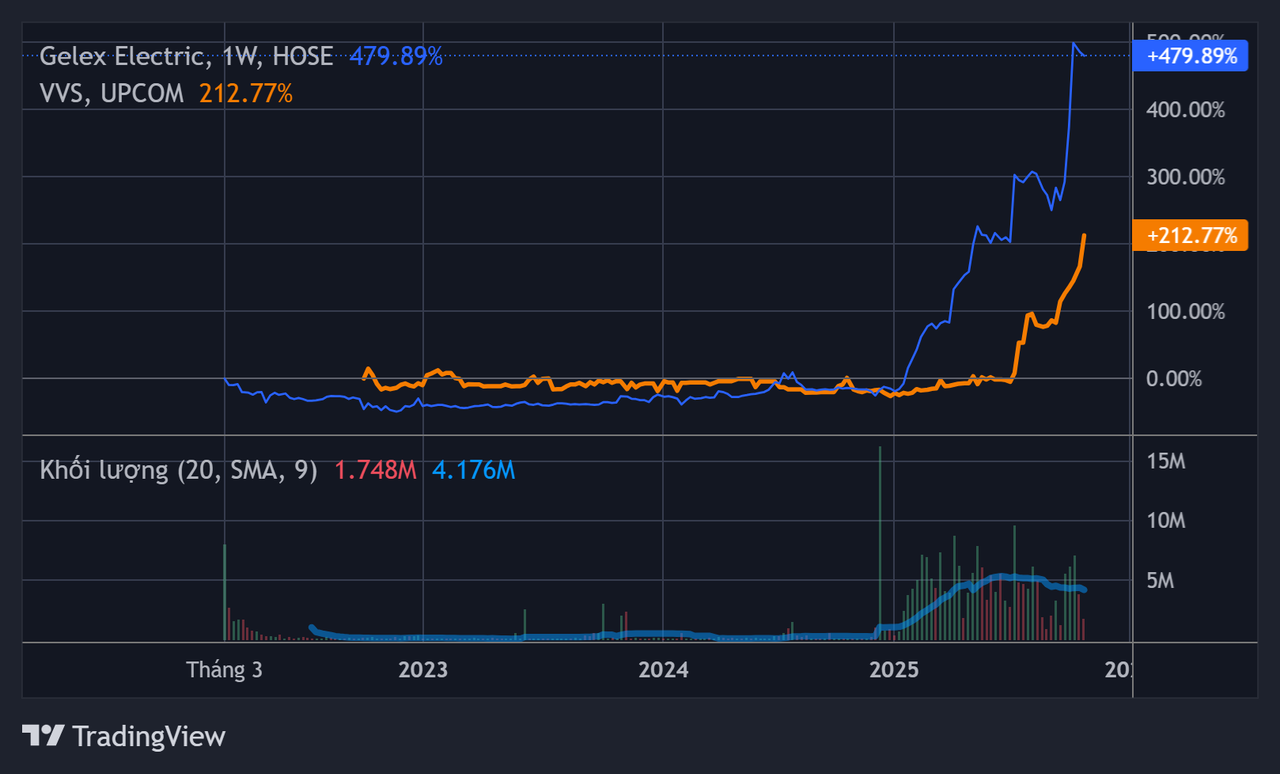The image size is (1280, 774).
Task: Click the blue 479.89% legend value
Action: point(396,56)
